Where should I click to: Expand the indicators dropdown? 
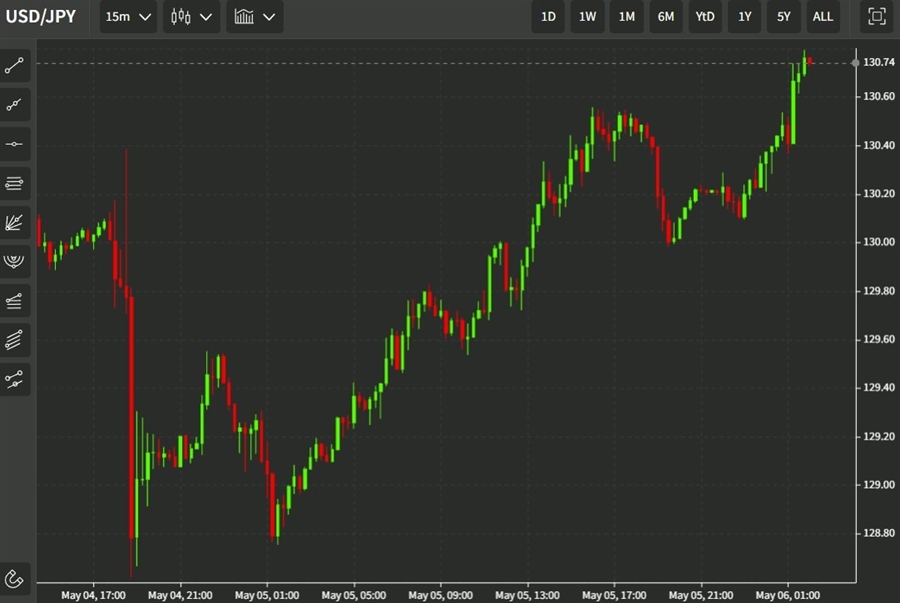254,17
